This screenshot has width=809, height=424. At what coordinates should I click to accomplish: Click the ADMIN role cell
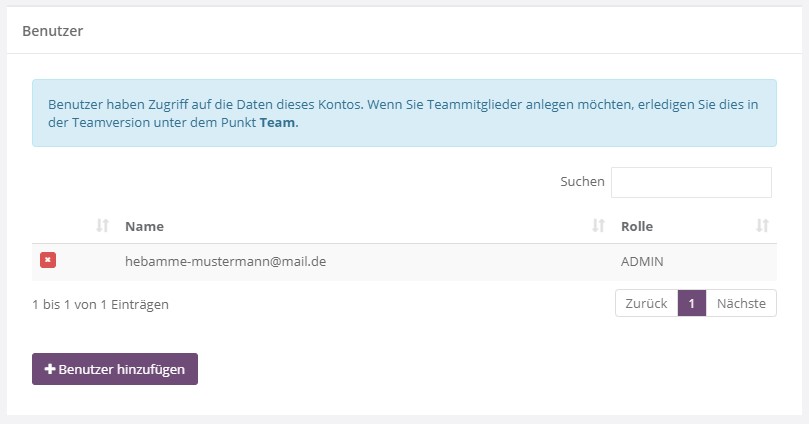(x=642, y=261)
